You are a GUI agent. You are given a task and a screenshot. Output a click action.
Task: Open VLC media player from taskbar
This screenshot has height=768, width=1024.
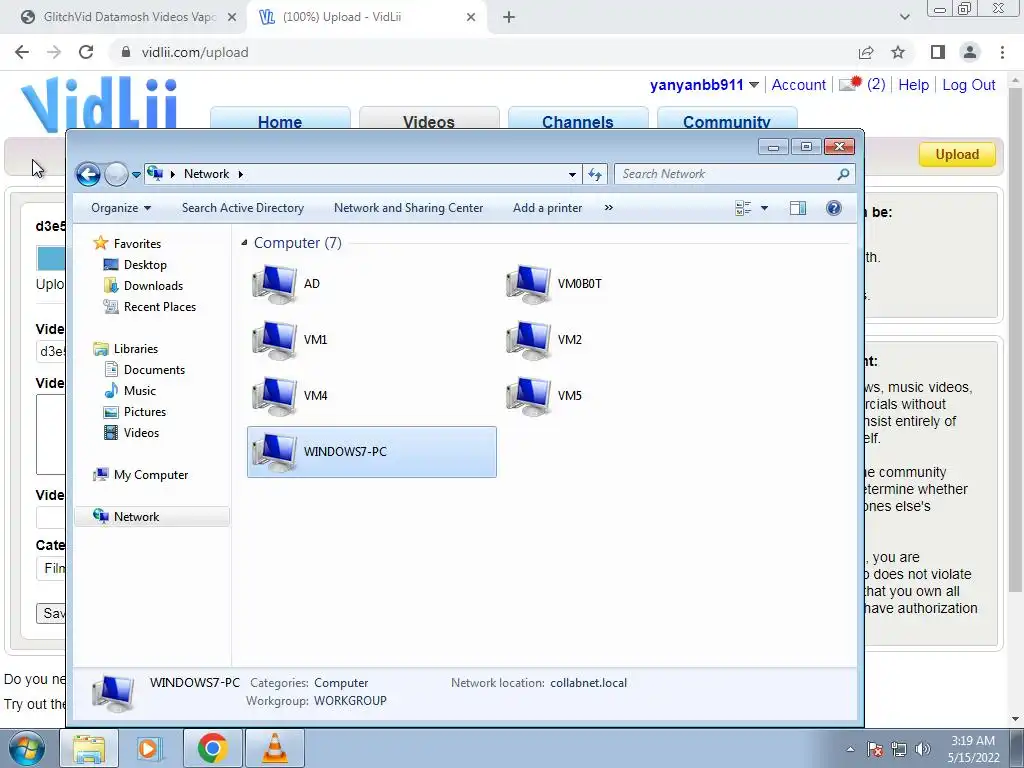275,748
